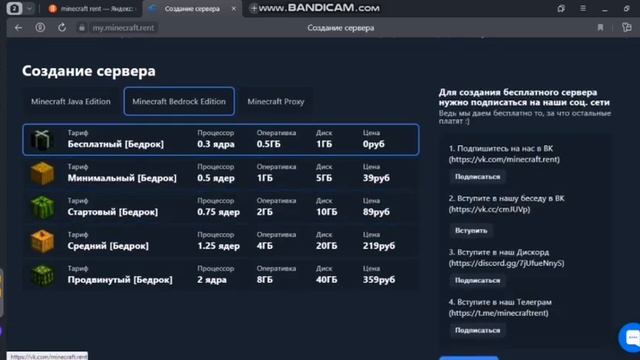Click Подписаться under the Telegram step
This screenshot has height=360, width=640.
point(477,330)
